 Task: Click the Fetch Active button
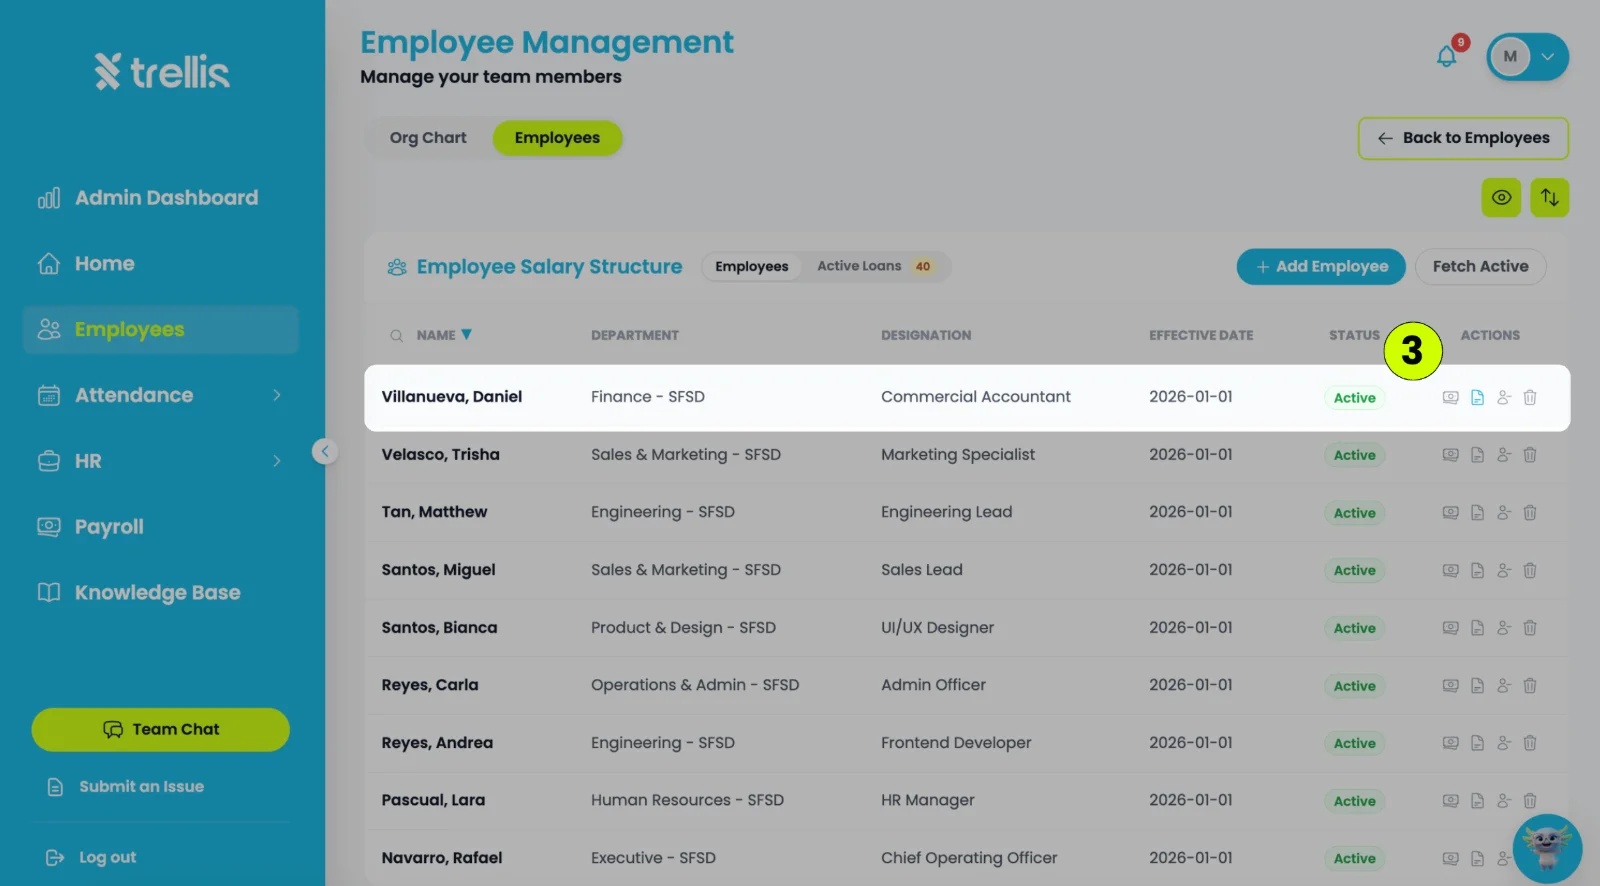(1480, 267)
